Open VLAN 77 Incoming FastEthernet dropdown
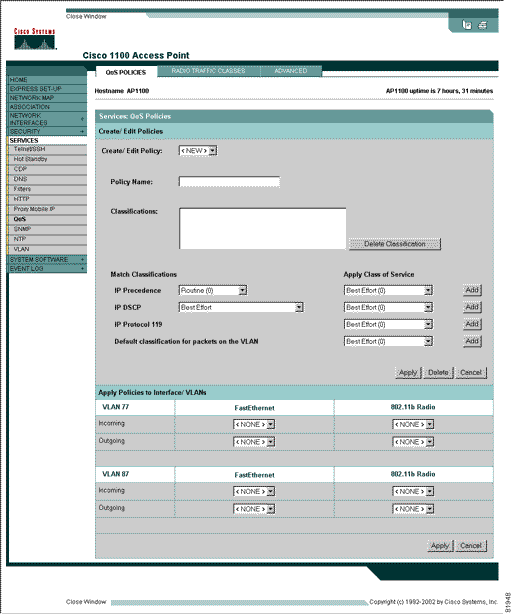Viewport: 512px width, 614px height. click(254, 425)
